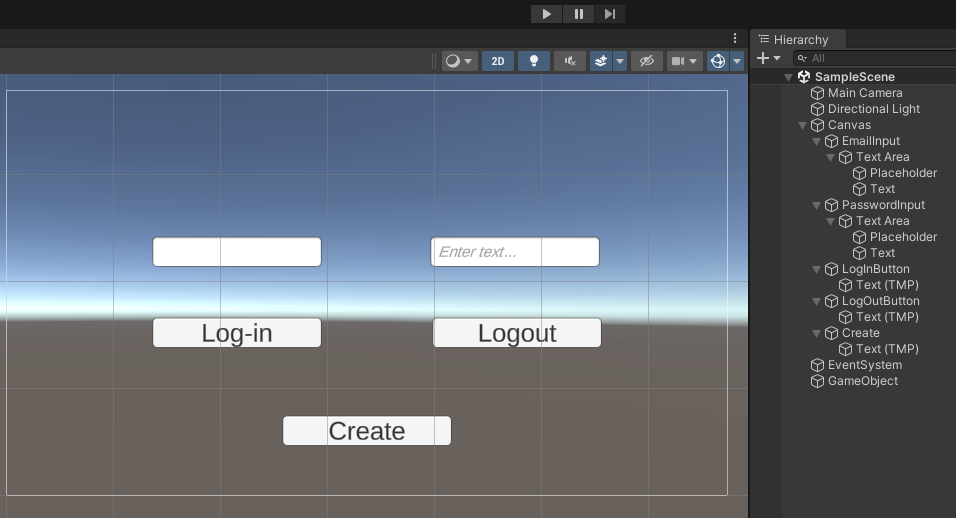Toggle scene lighting with the bulb icon
The width and height of the screenshot is (956, 518).
(x=533, y=61)
